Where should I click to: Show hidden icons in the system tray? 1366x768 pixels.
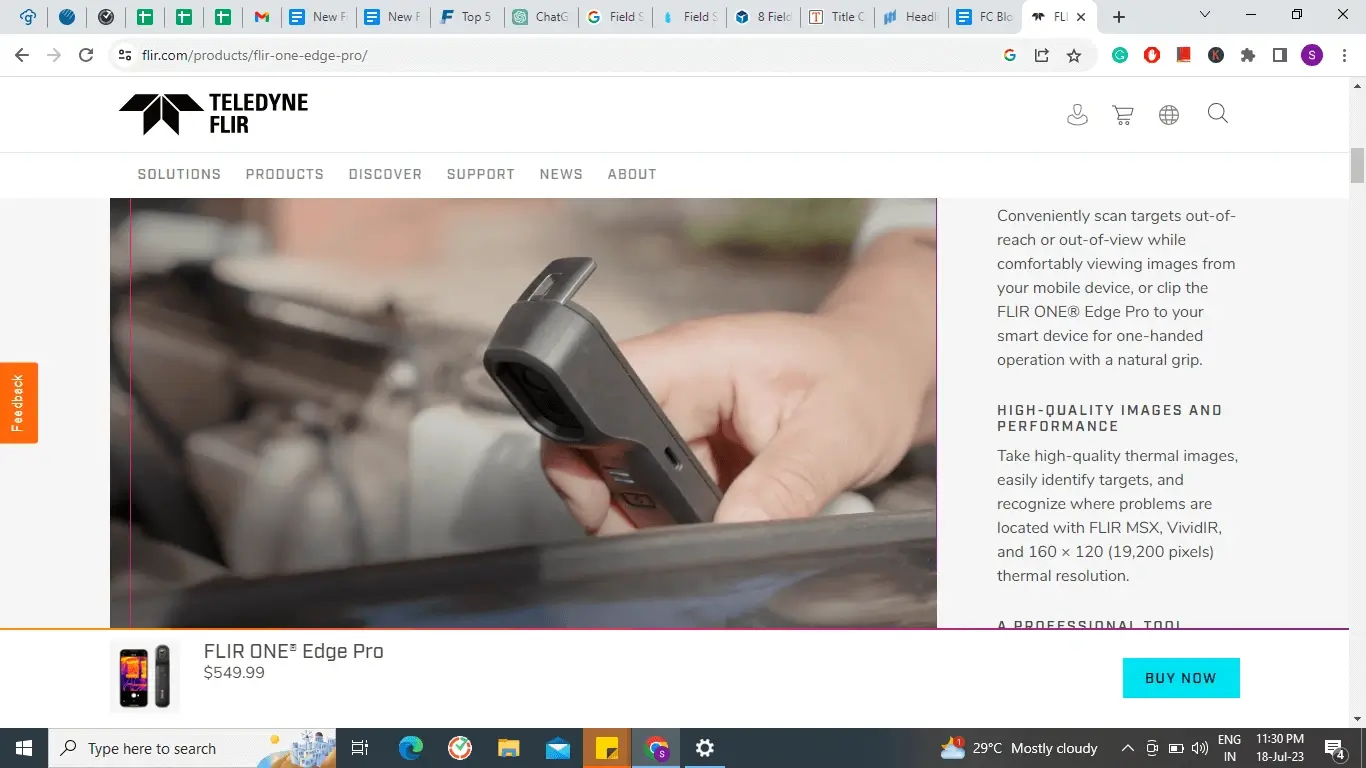1126,748
